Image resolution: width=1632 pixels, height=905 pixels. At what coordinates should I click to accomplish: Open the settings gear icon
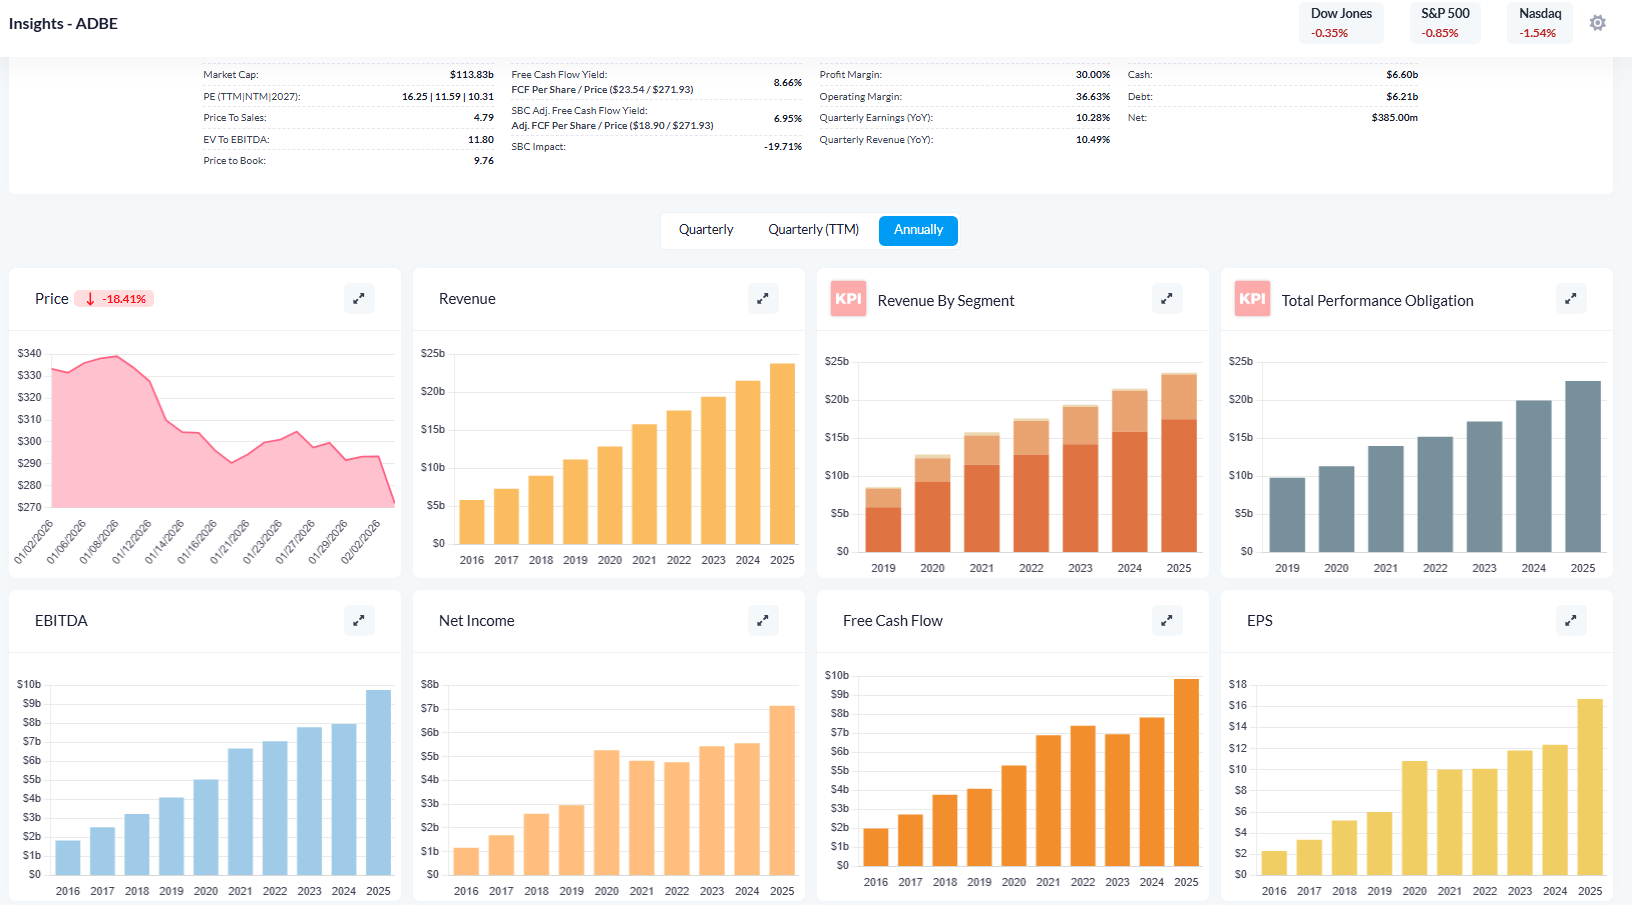(x=1597, y=23)
